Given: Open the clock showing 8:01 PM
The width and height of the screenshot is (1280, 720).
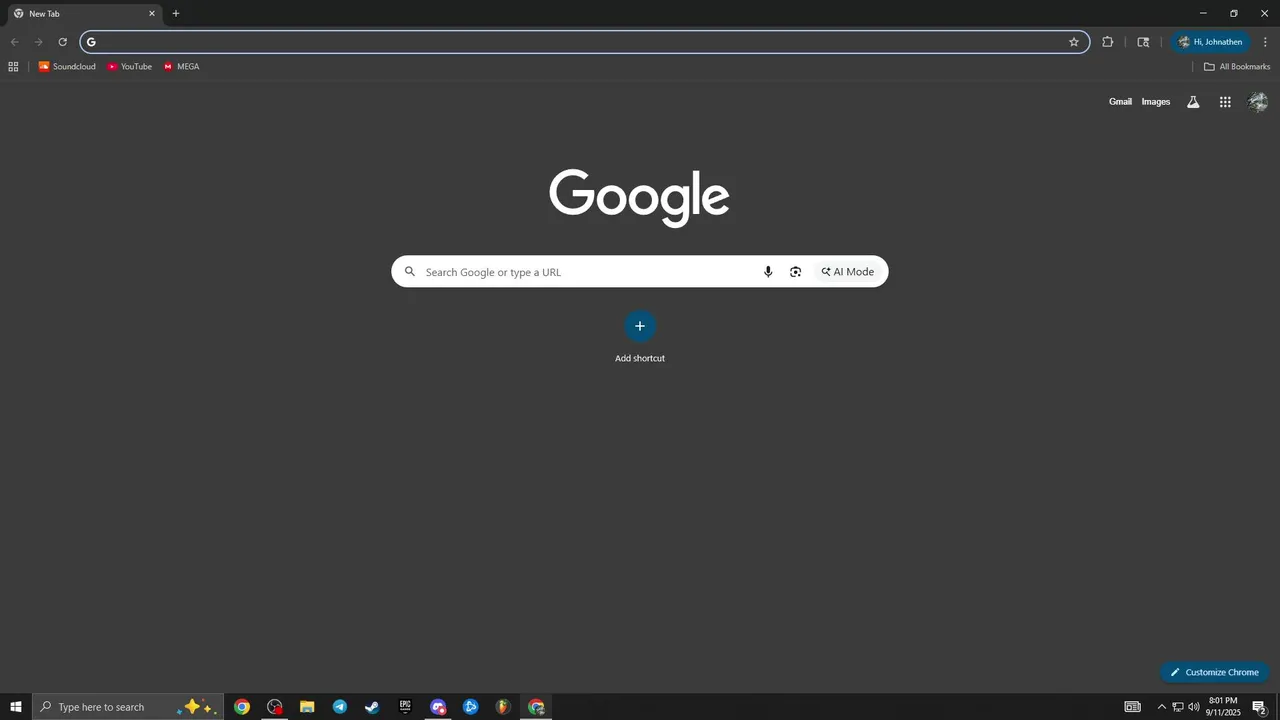Looking at the screenshot, I should coord(1223,707).
